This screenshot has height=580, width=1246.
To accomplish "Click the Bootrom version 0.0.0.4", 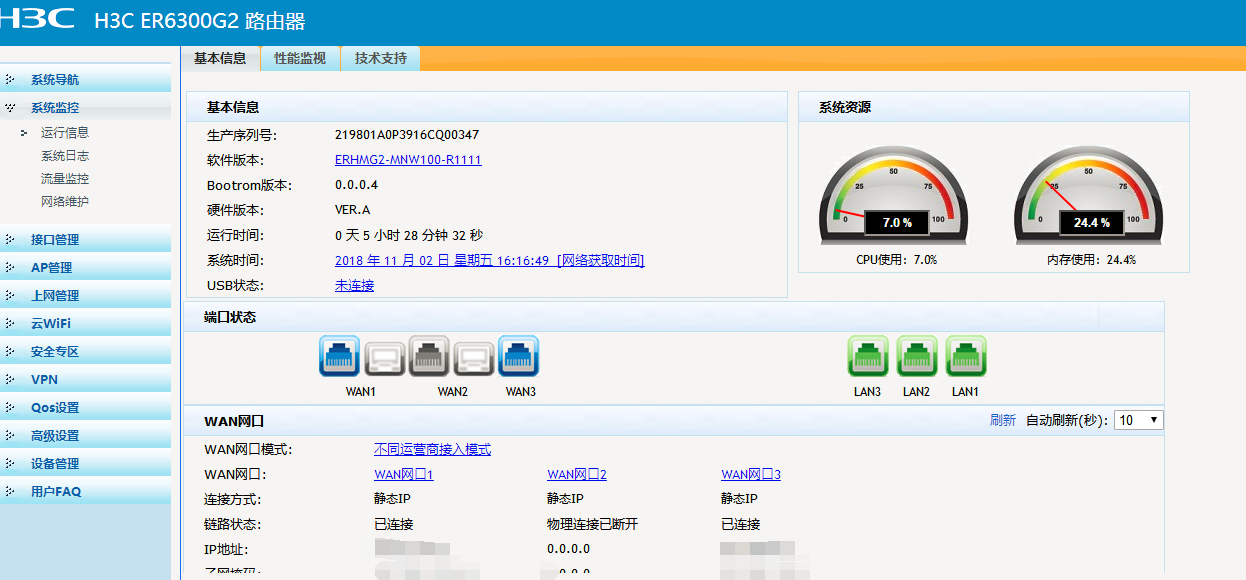I will 357,185.
